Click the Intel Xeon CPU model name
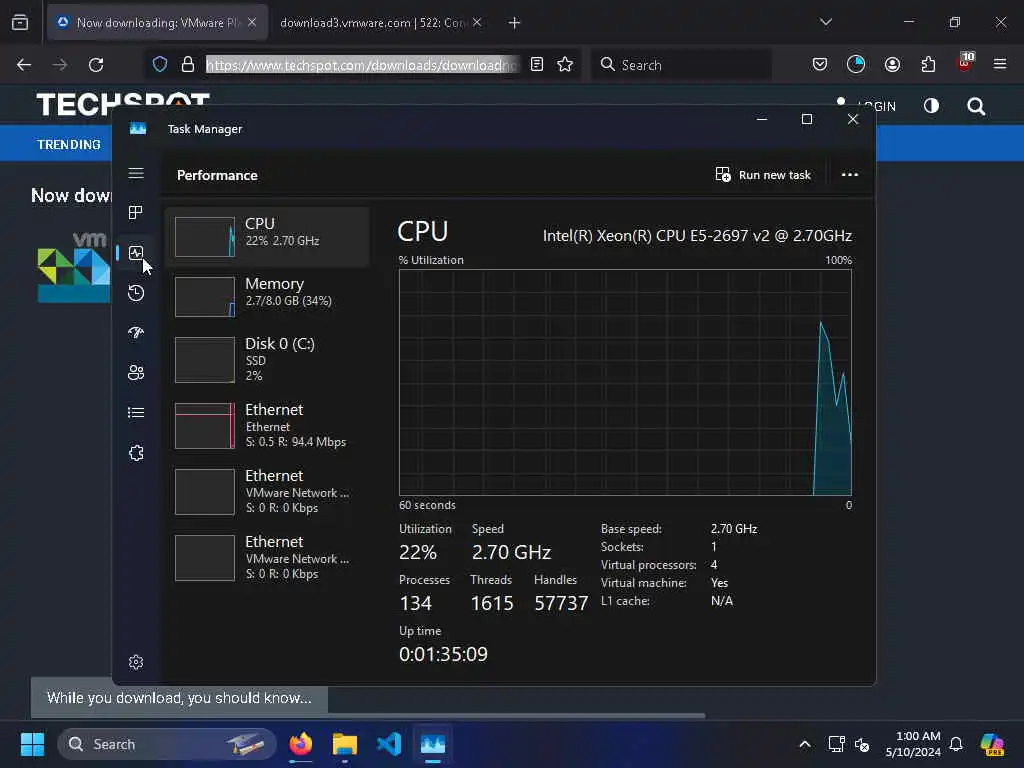Viewport: 1024px width, 768px height. [697, 236]
